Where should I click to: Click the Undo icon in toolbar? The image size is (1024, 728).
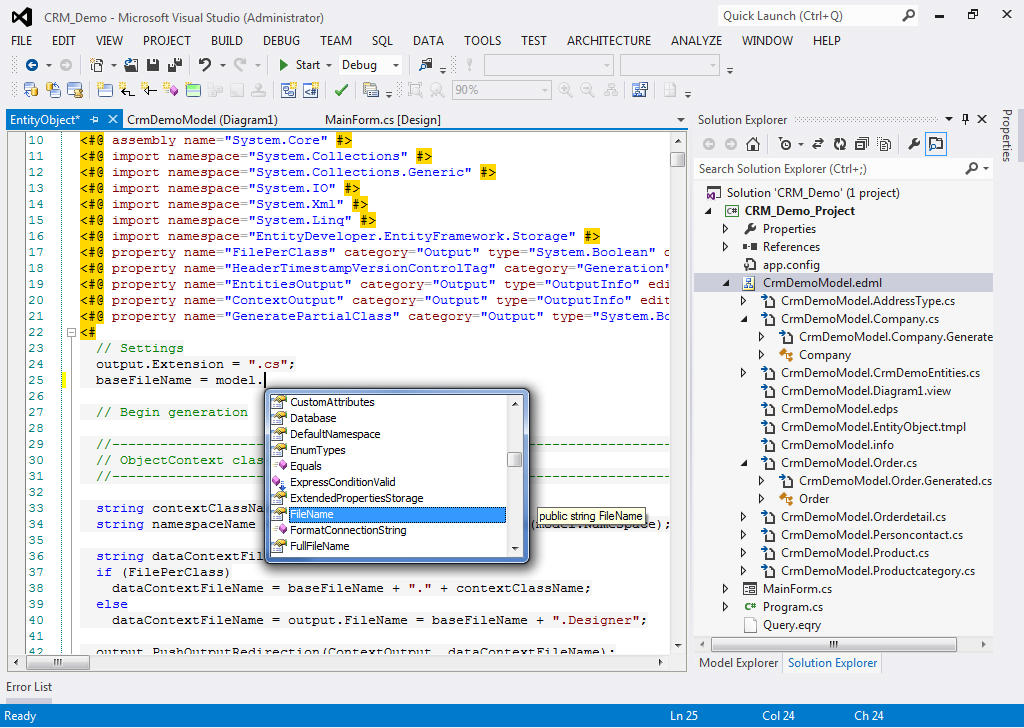coord(205,65)
